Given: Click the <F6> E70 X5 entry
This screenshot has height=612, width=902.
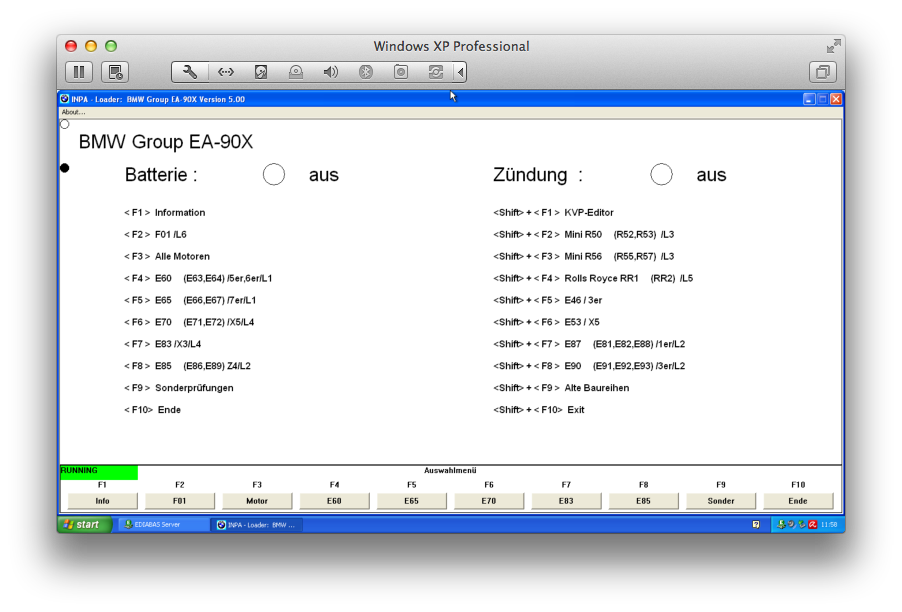Looking at the screenshot, I should point(189,322).
